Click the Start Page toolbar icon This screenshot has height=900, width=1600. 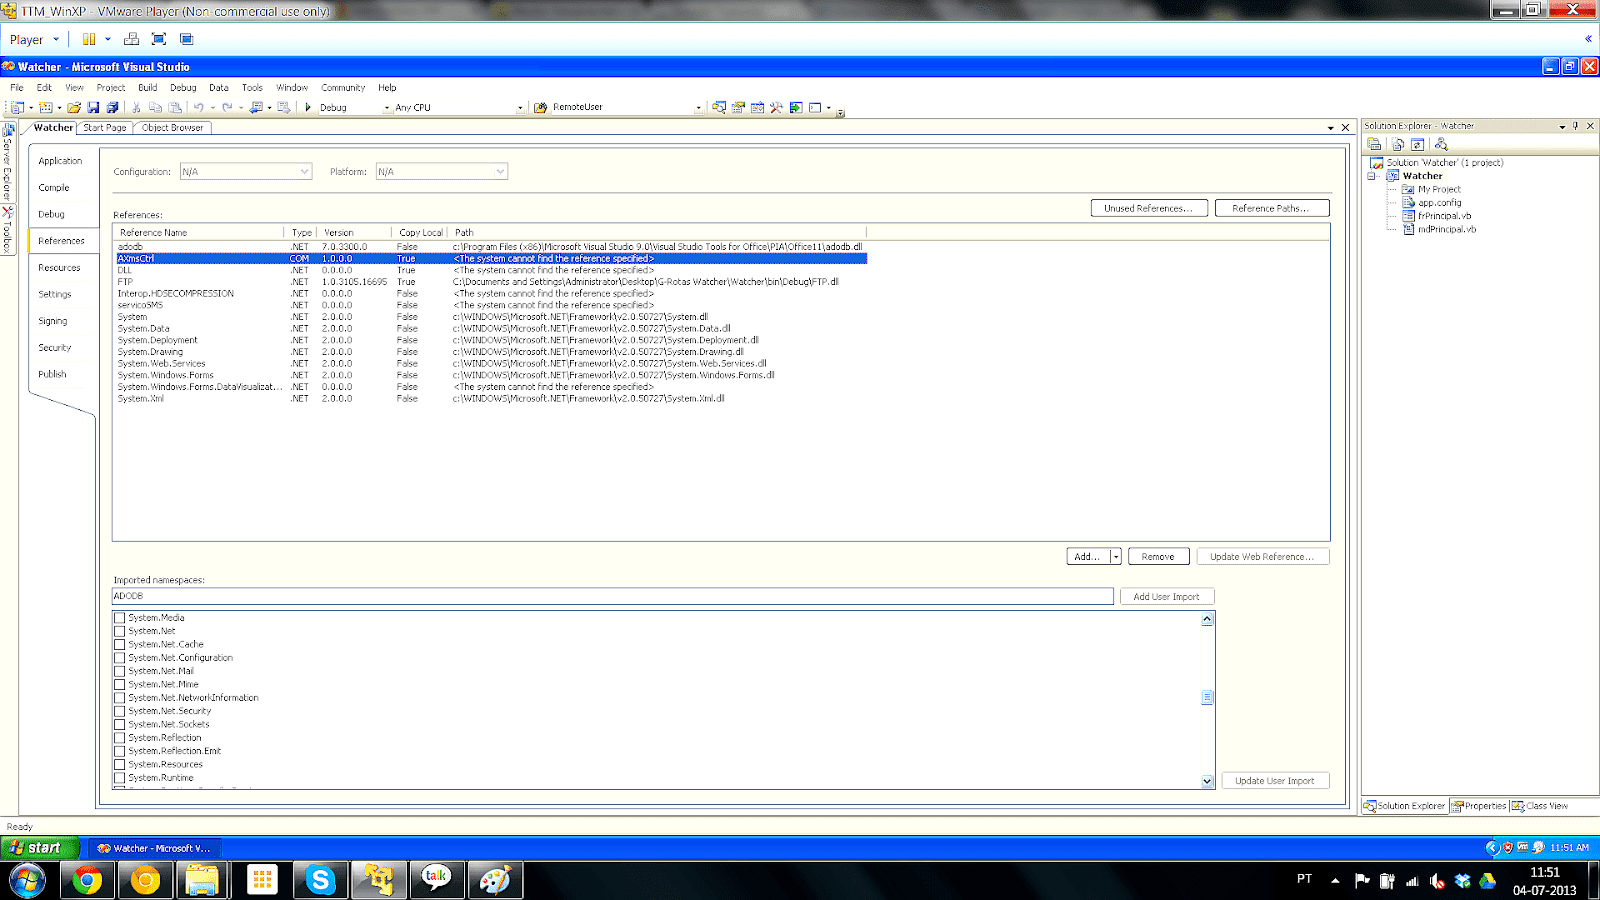coord(796,107)
